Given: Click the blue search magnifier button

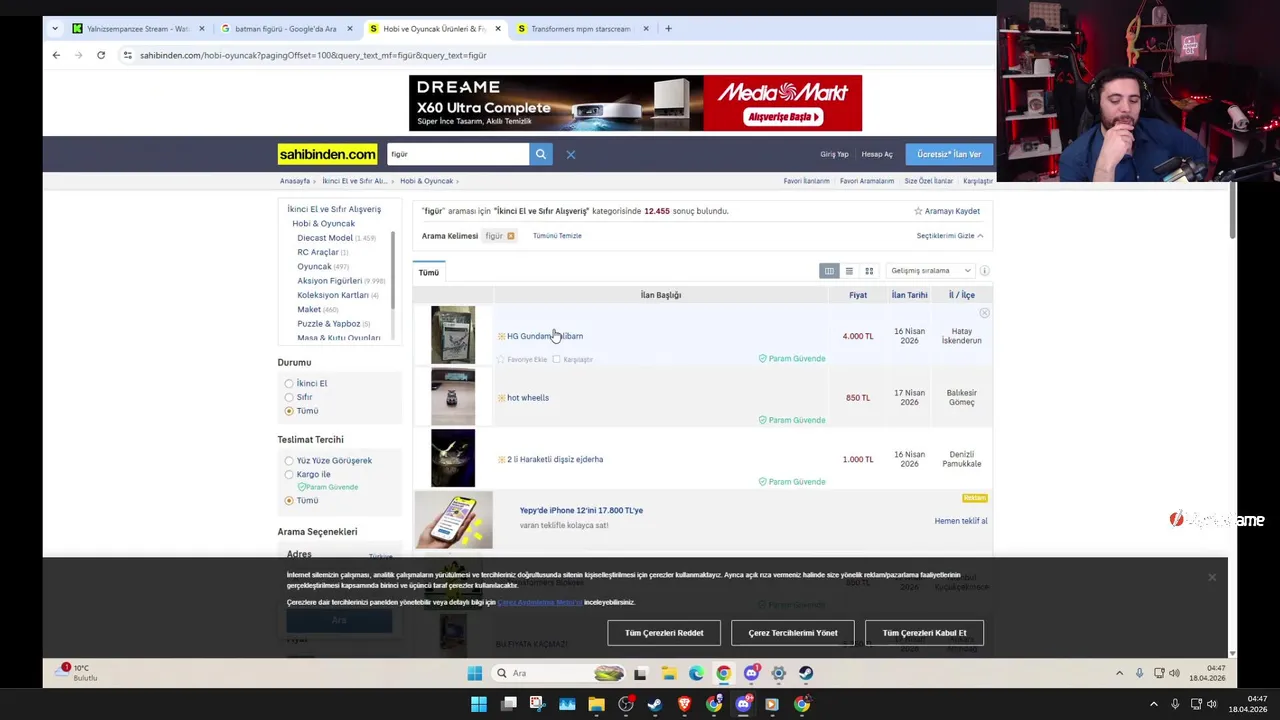Looking at the screenshot, I should point(540,154).
